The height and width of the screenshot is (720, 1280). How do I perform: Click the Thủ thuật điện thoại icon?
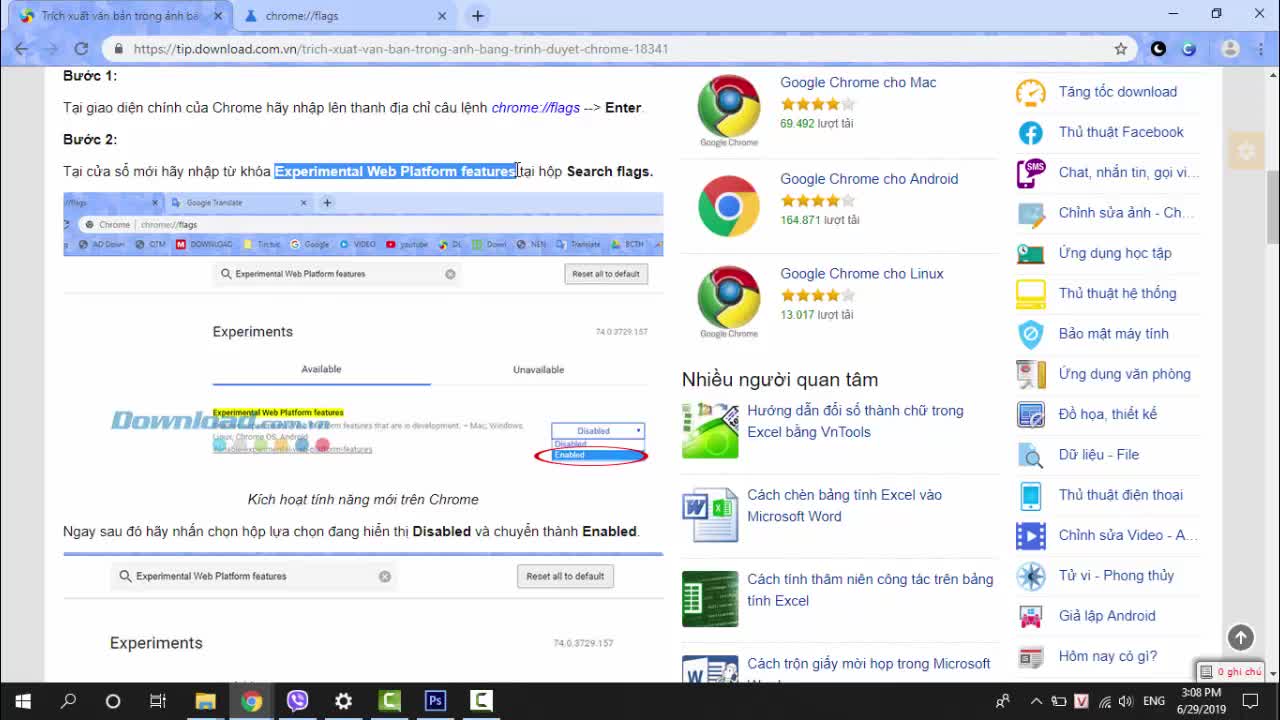pyautogui.click(x=1030, y=495)
